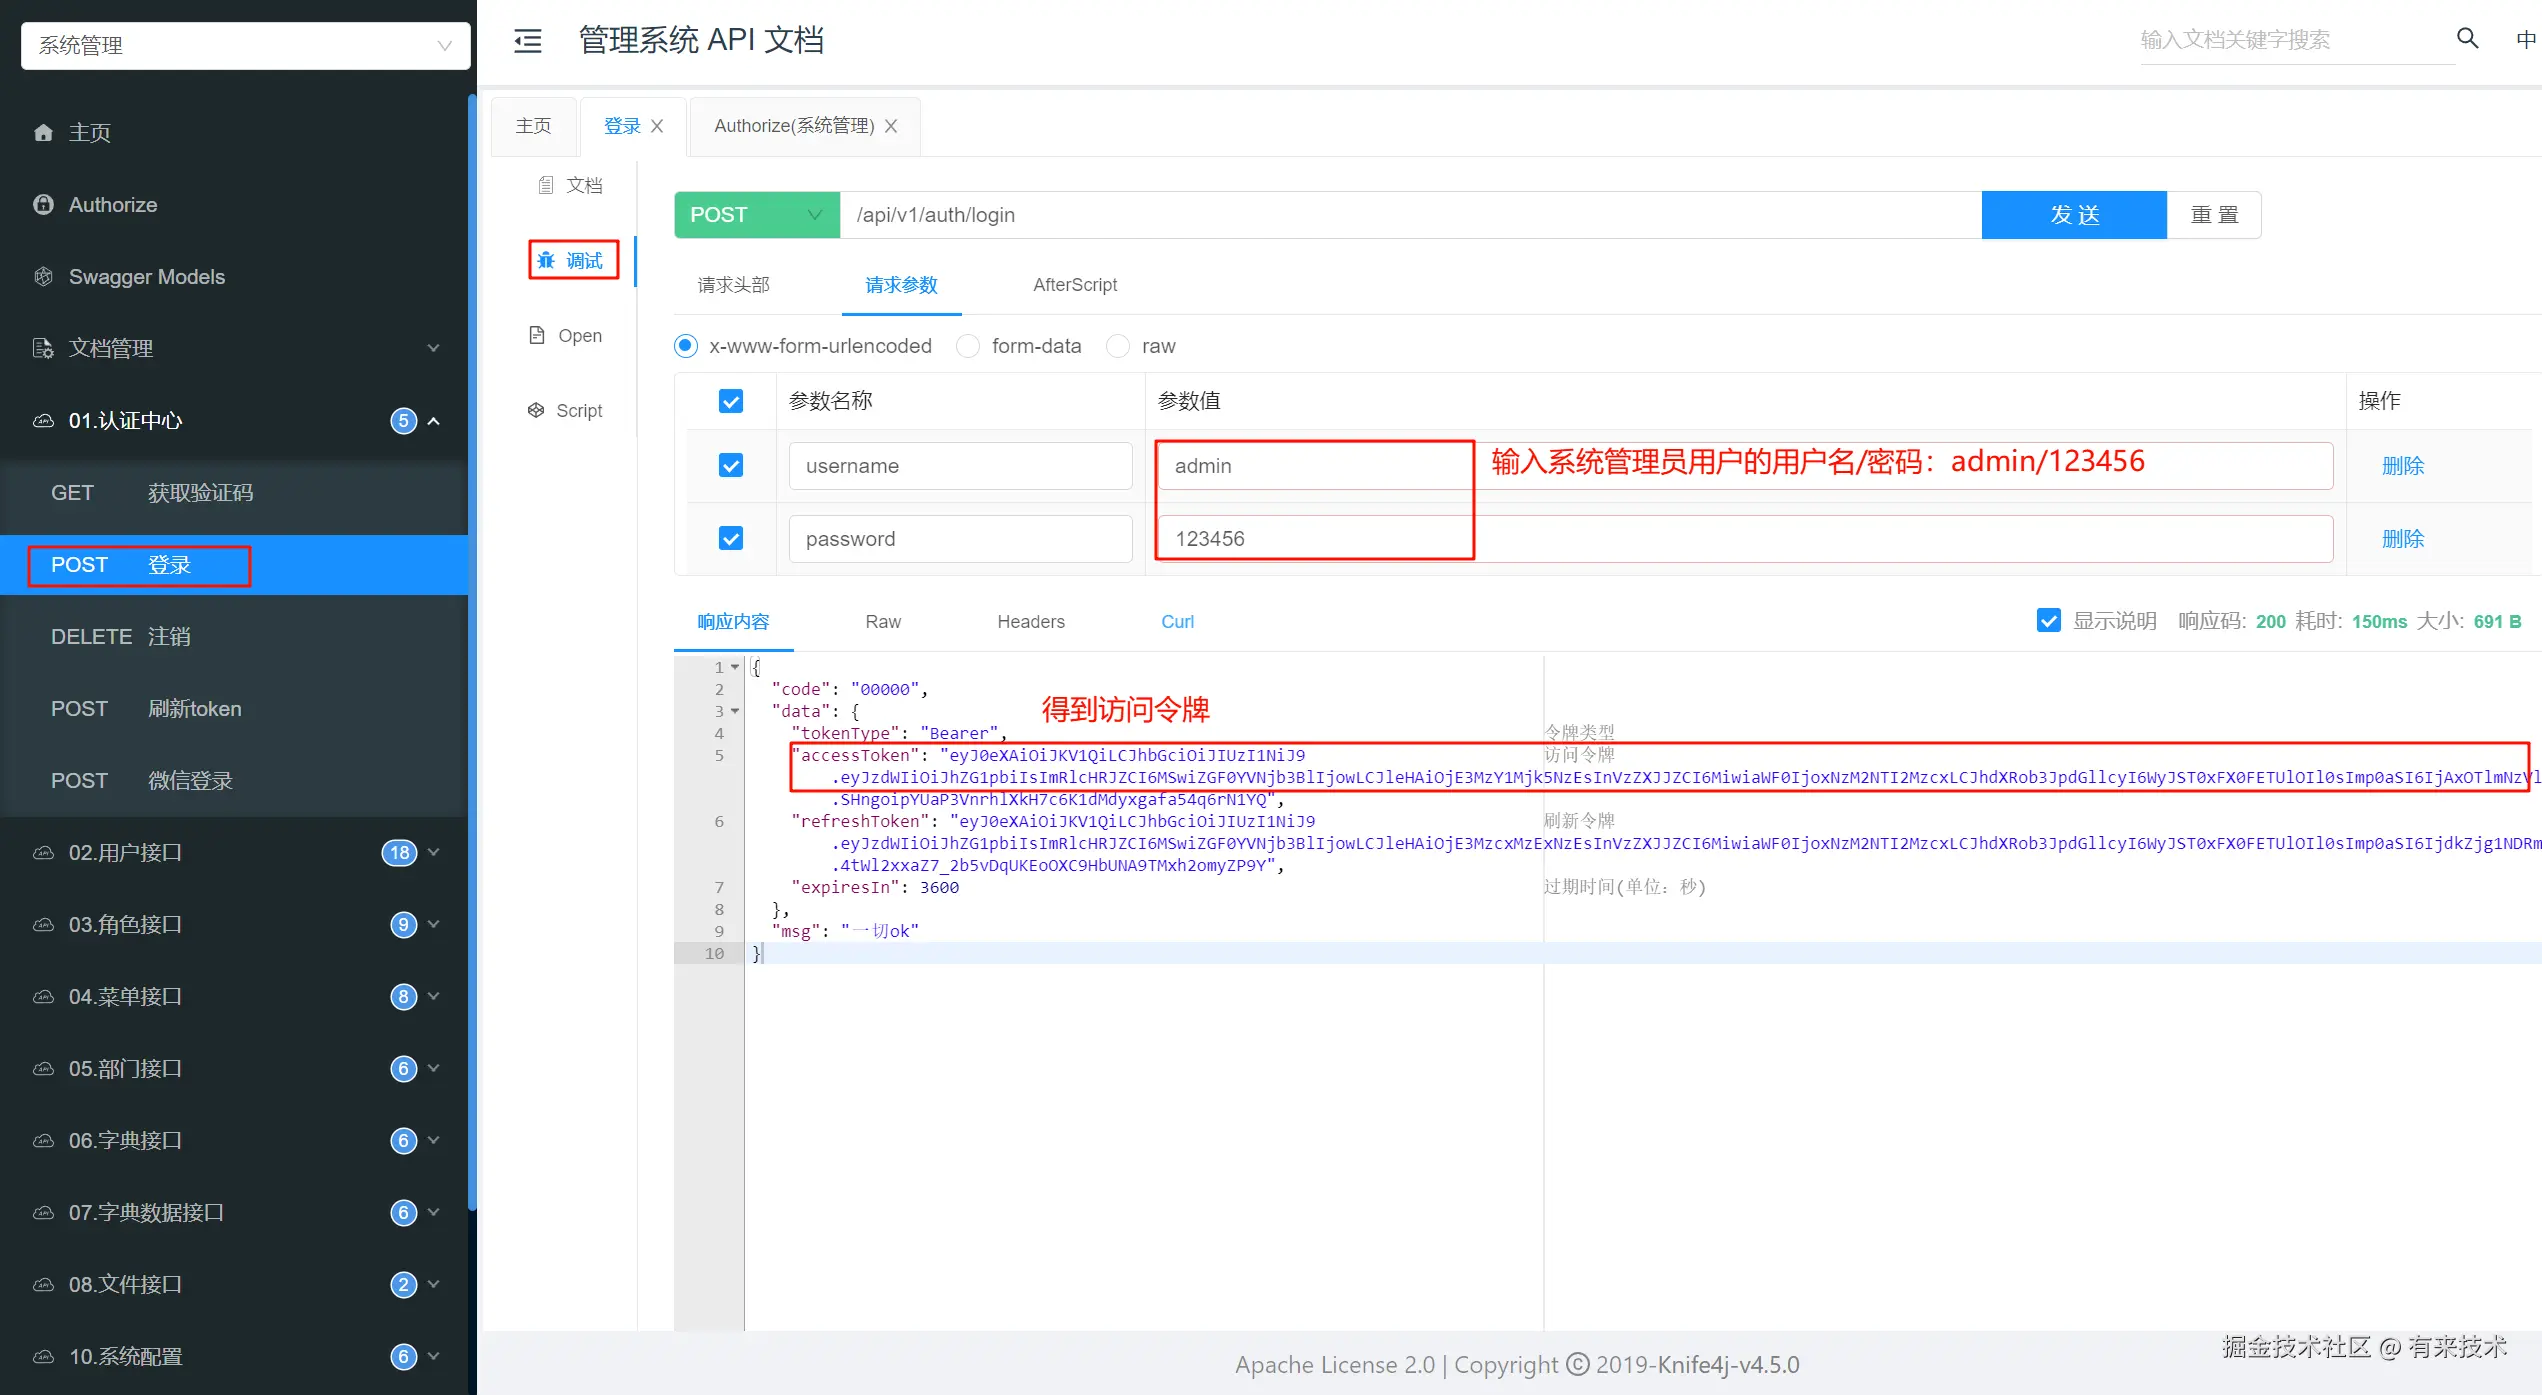
Task: Switch to the 请求头部 tab
Action: (x=733, y=285)
